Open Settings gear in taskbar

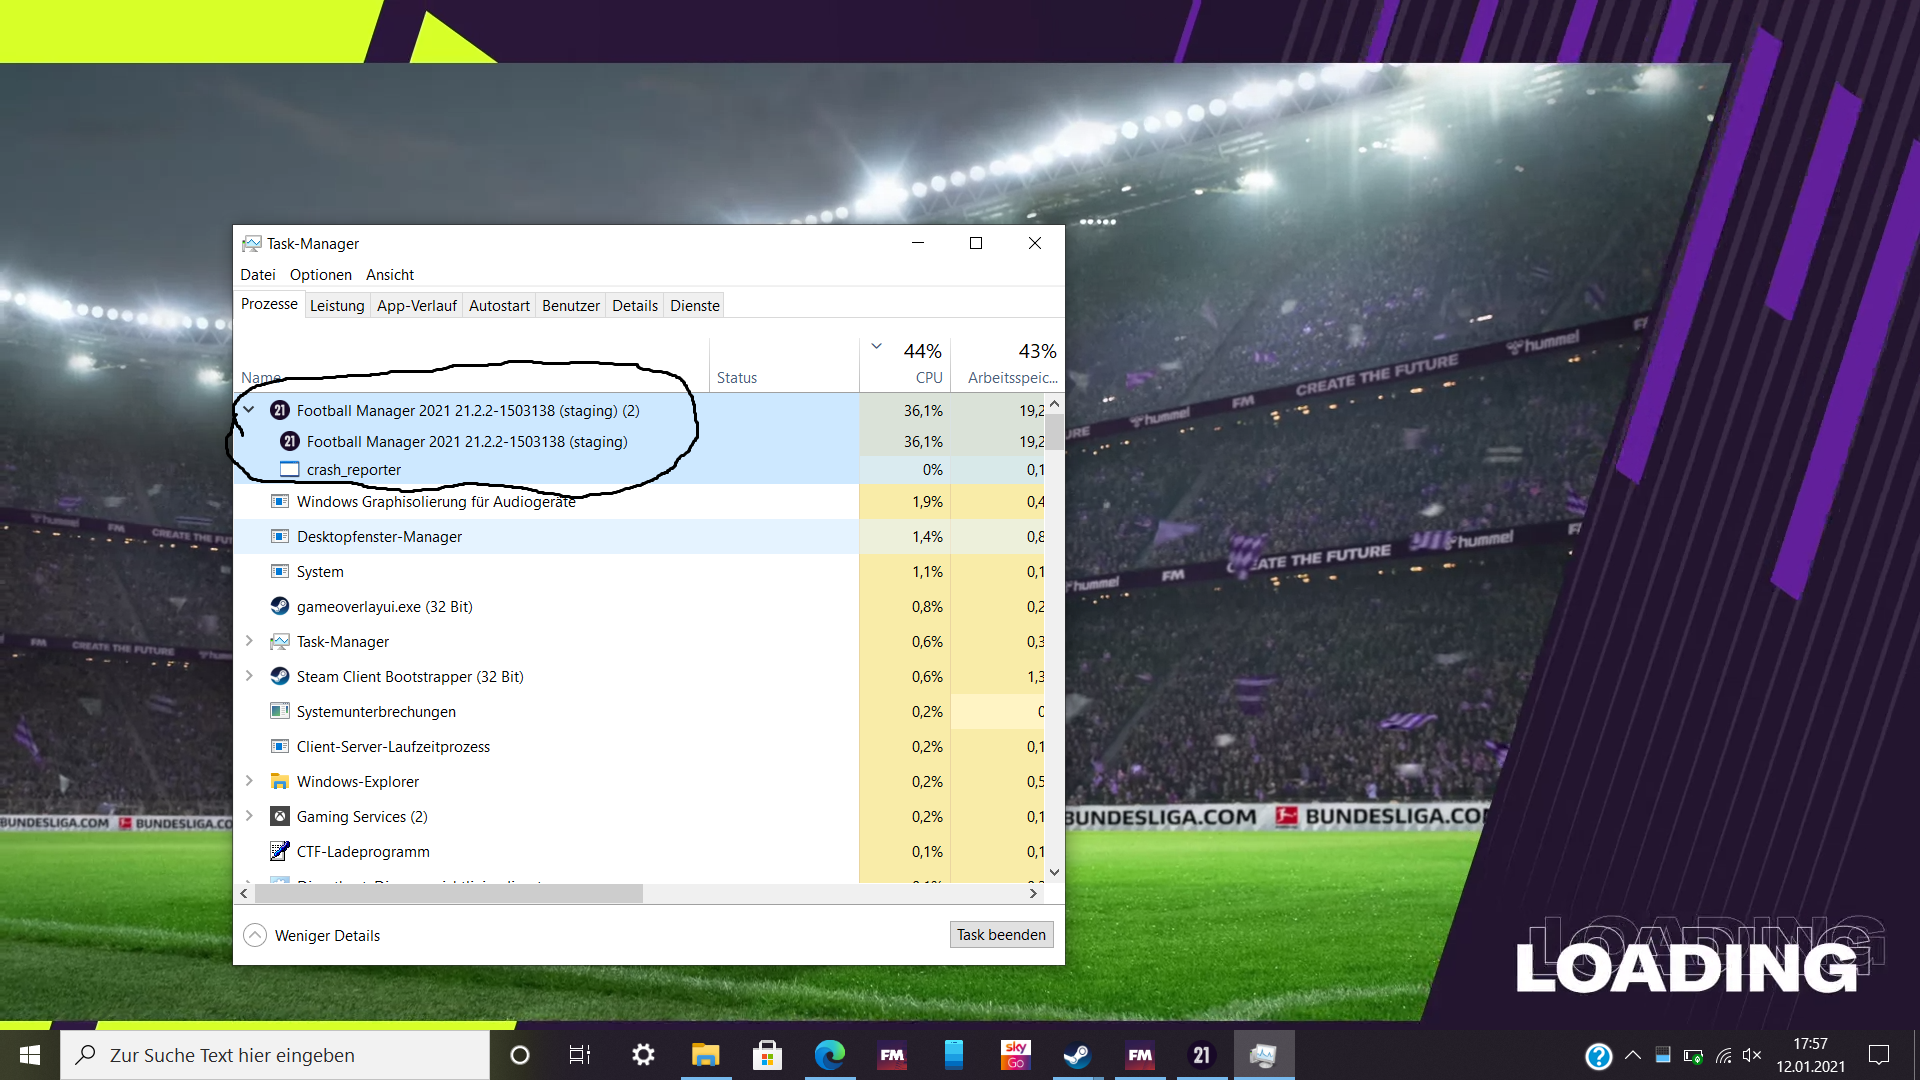click(643, 1055)
